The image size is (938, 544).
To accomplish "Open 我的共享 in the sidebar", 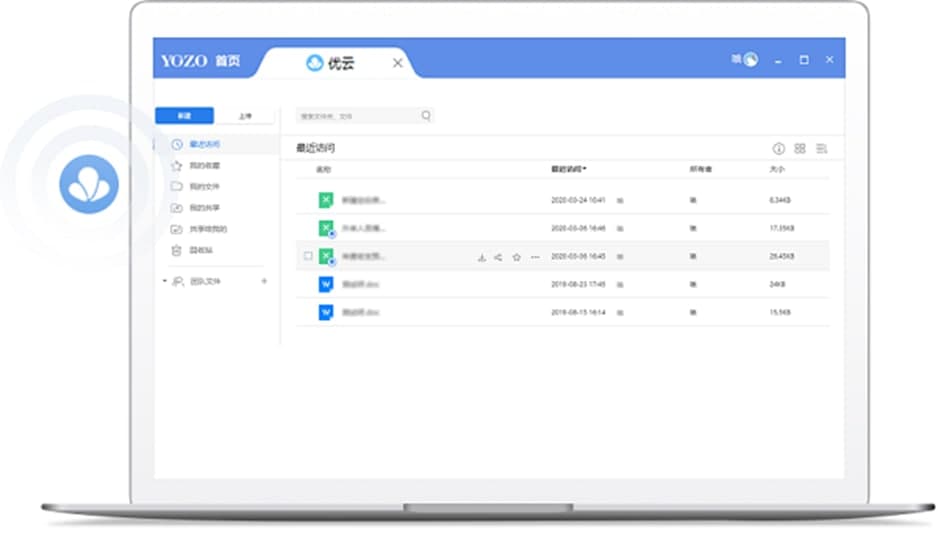I will click(x=196, y=208).
